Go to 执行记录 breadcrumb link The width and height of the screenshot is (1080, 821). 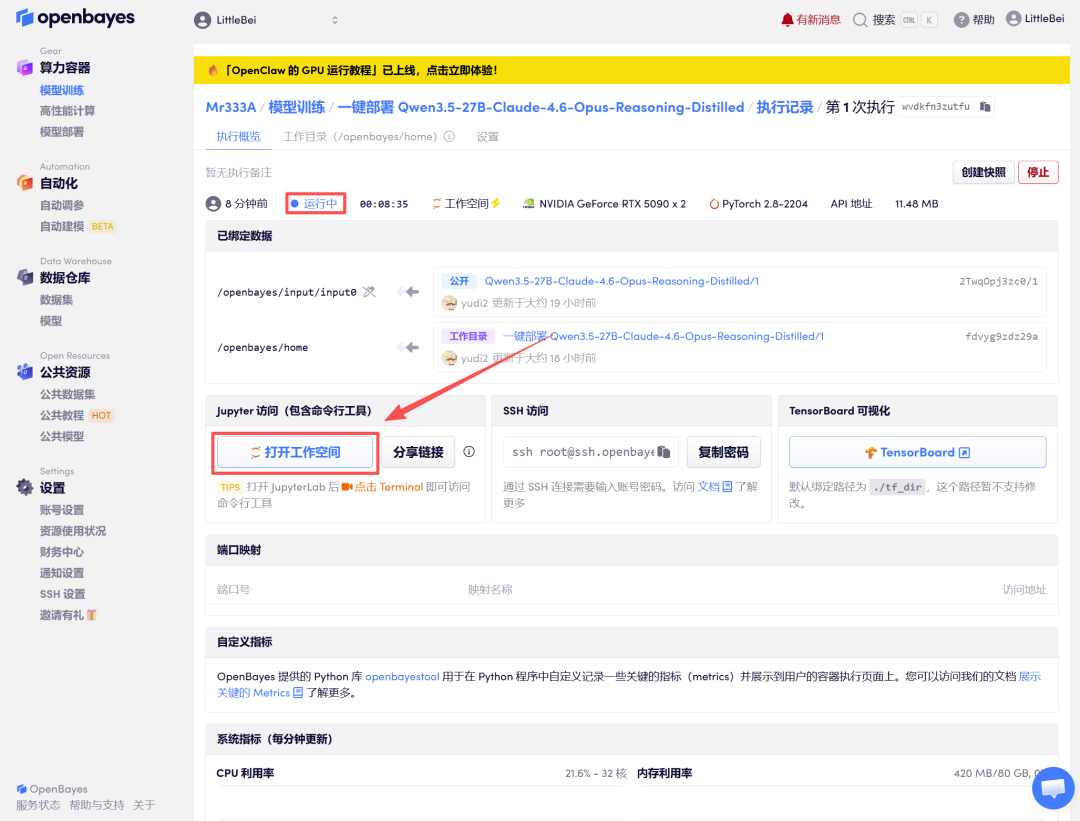(785, 107)
